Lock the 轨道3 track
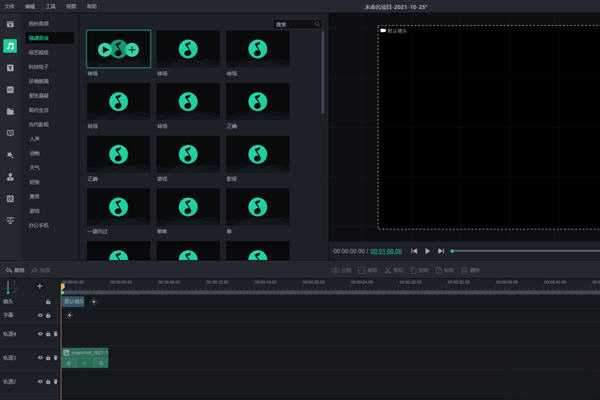 pyautogui.click(x=48, y=357)
